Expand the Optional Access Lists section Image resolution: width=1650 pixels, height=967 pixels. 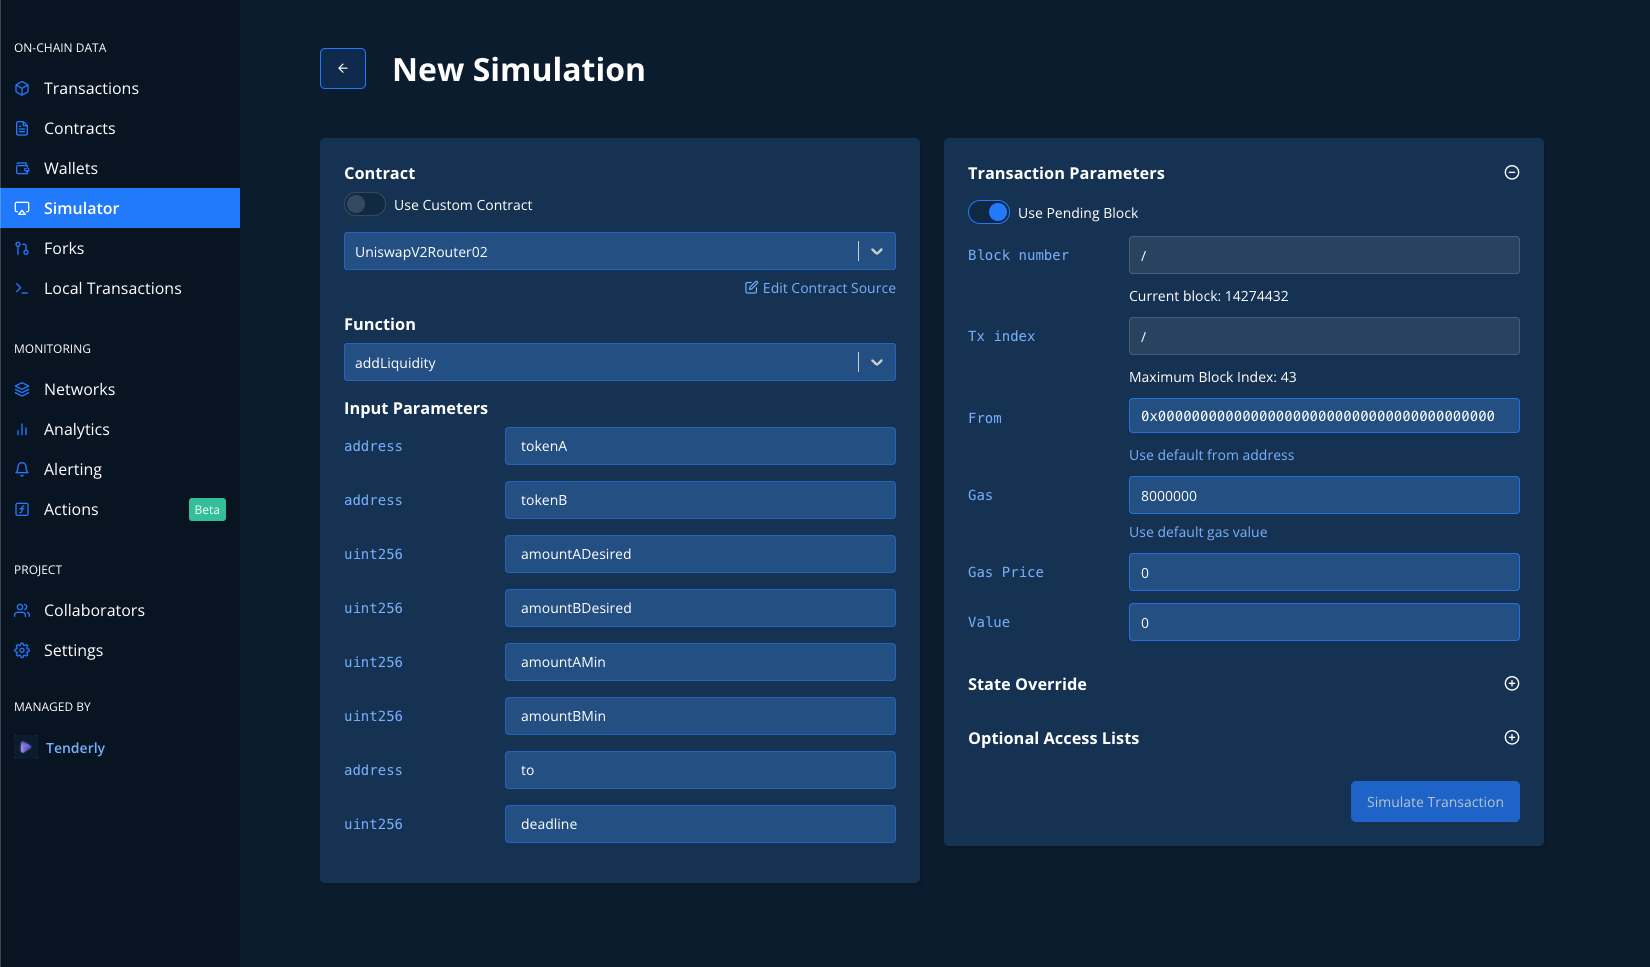pos(1512,737)
